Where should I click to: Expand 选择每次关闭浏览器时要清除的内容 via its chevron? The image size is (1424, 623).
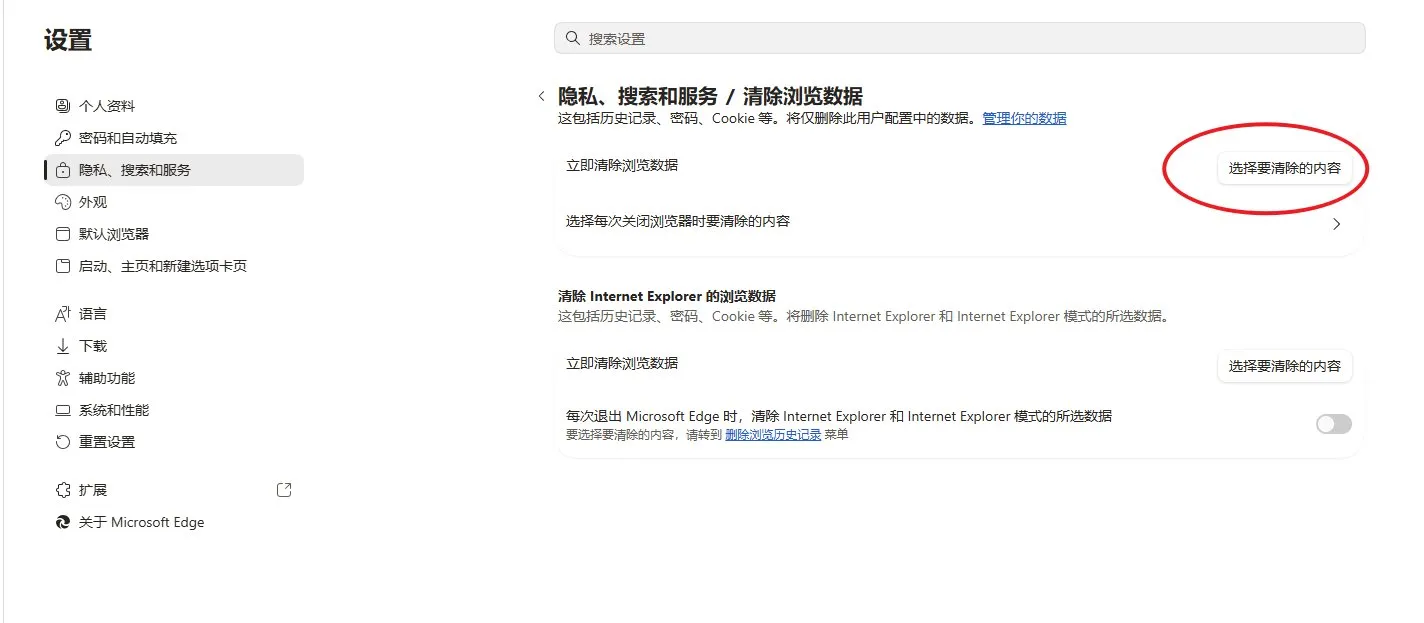1337,224
